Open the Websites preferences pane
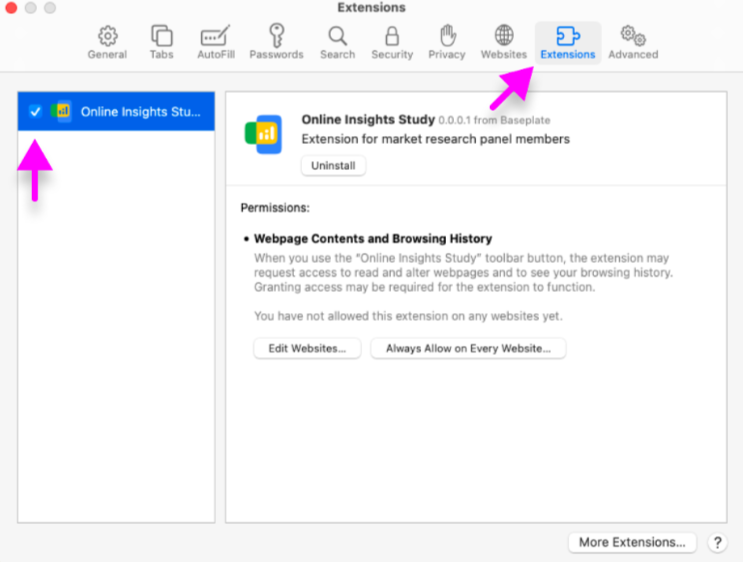This screenshot has height=562, width=743. [x=504, y=43]
